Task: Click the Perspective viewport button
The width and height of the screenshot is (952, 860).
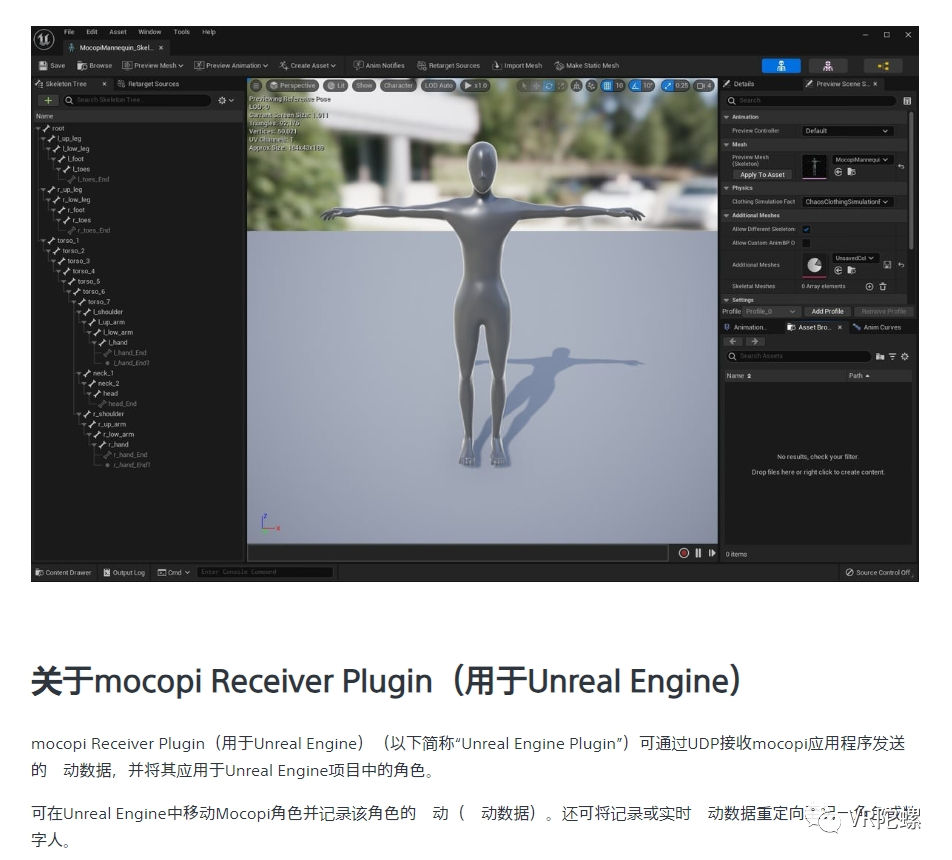Action: [293, 86]
